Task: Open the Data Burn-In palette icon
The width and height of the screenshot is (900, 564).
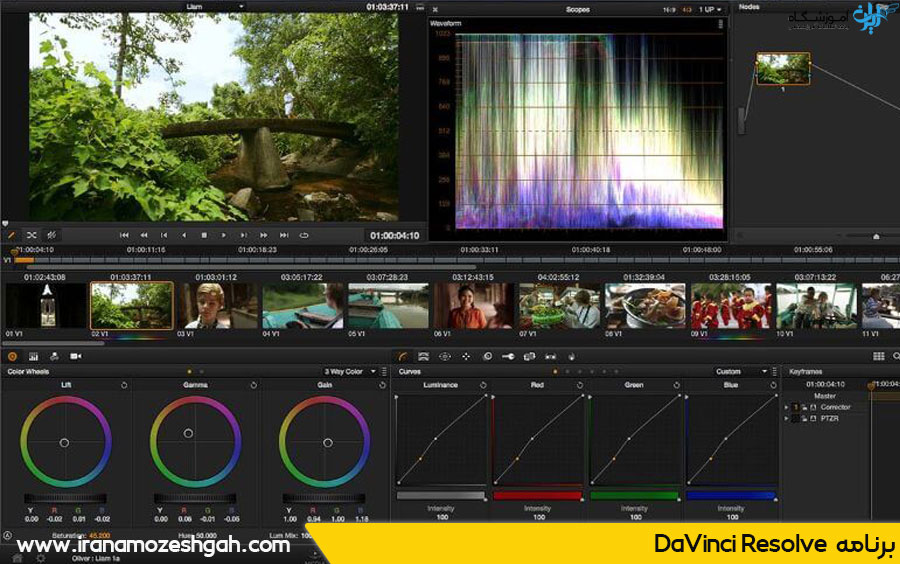Action: tap(572, 356)
